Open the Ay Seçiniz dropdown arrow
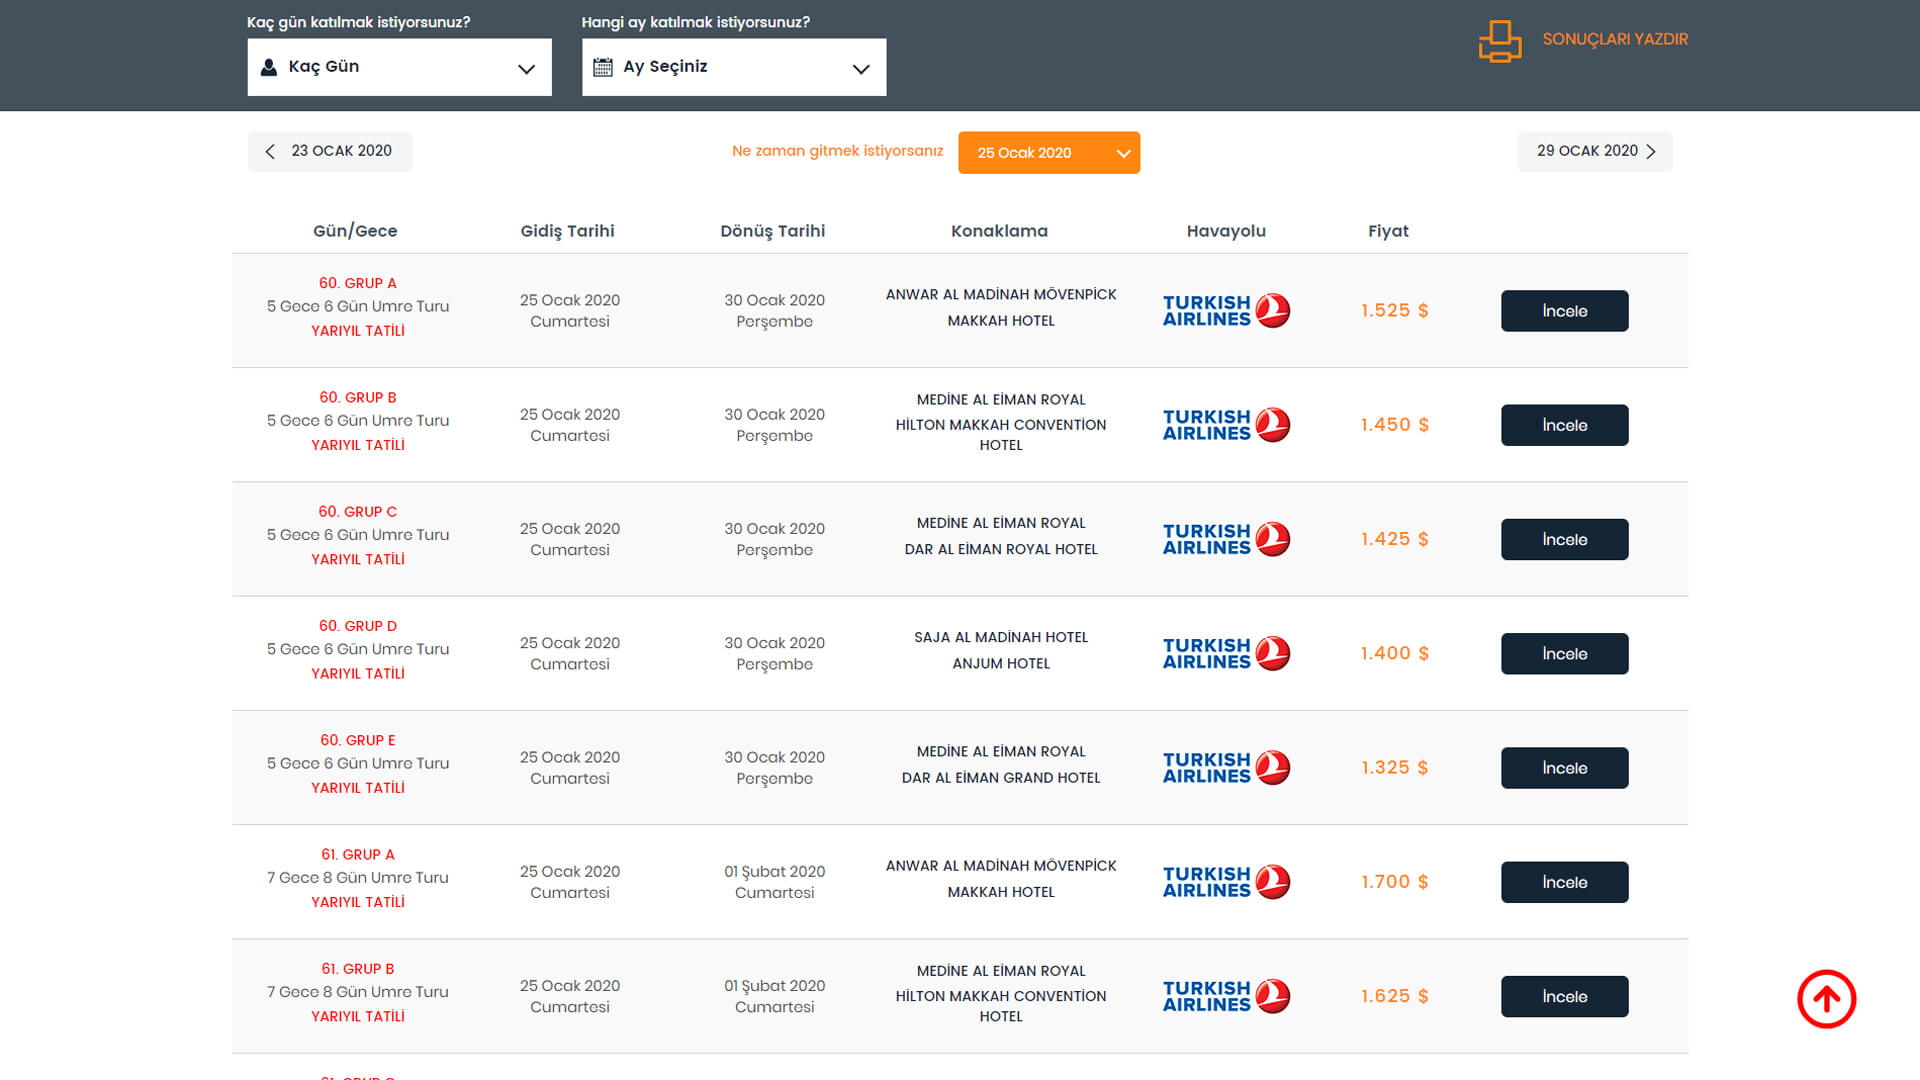 click(x=861, y=68)
